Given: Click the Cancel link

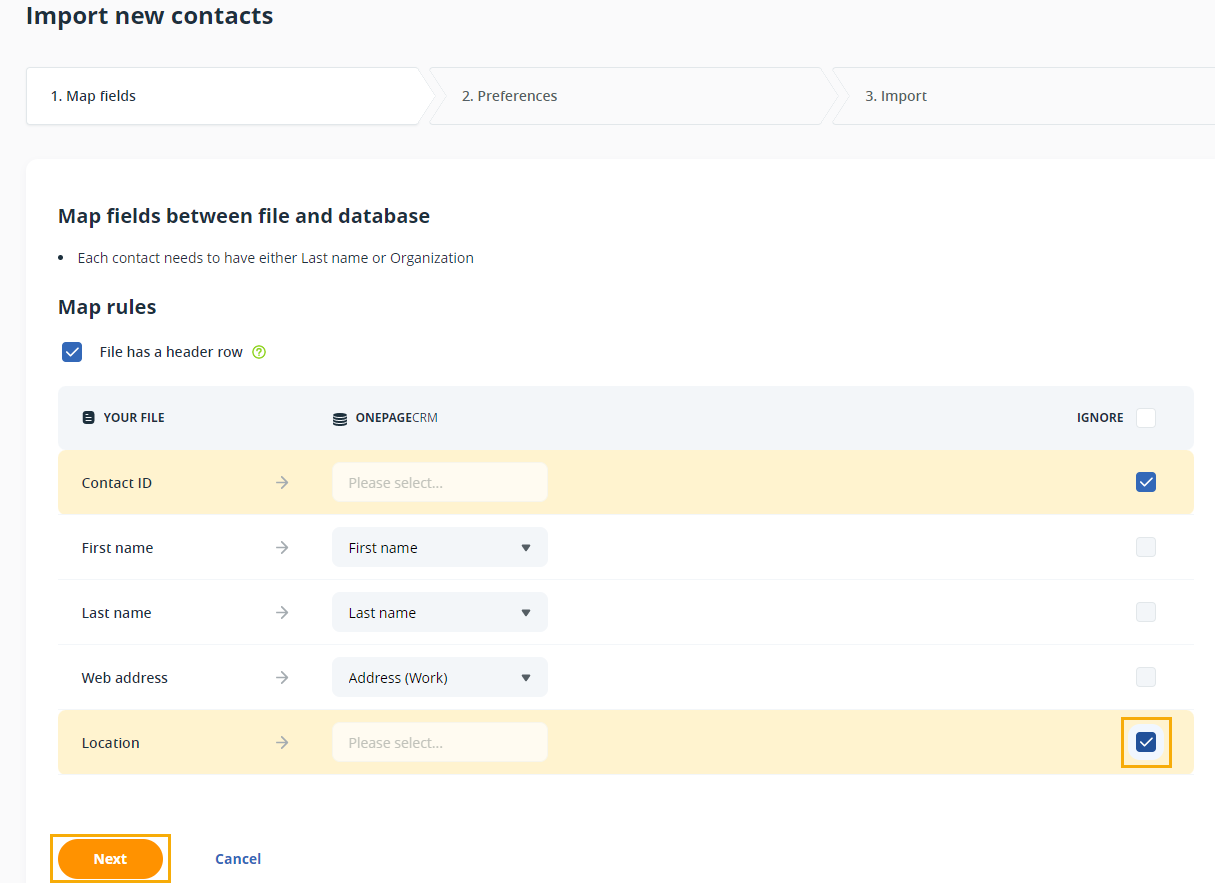Looking at the screenshot, I should click(238, 859).
